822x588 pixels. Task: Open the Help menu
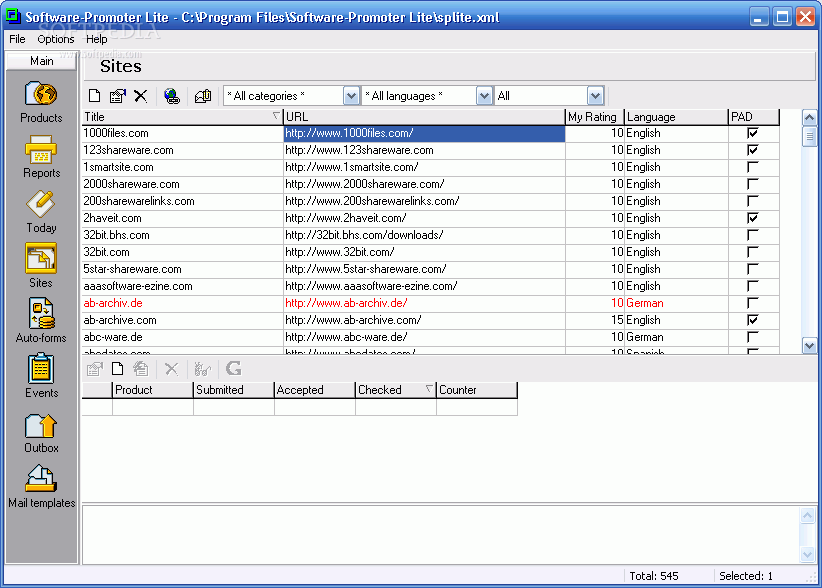(96, 39)
